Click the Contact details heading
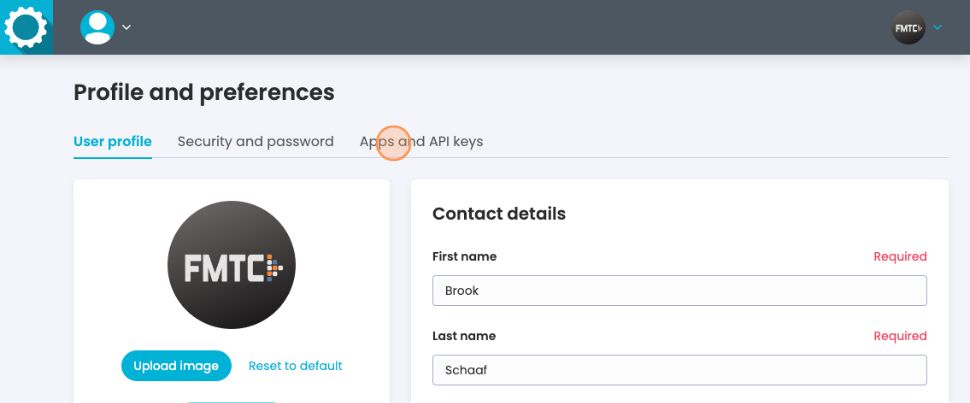970x403 pixels. click(x=498, y=214)
